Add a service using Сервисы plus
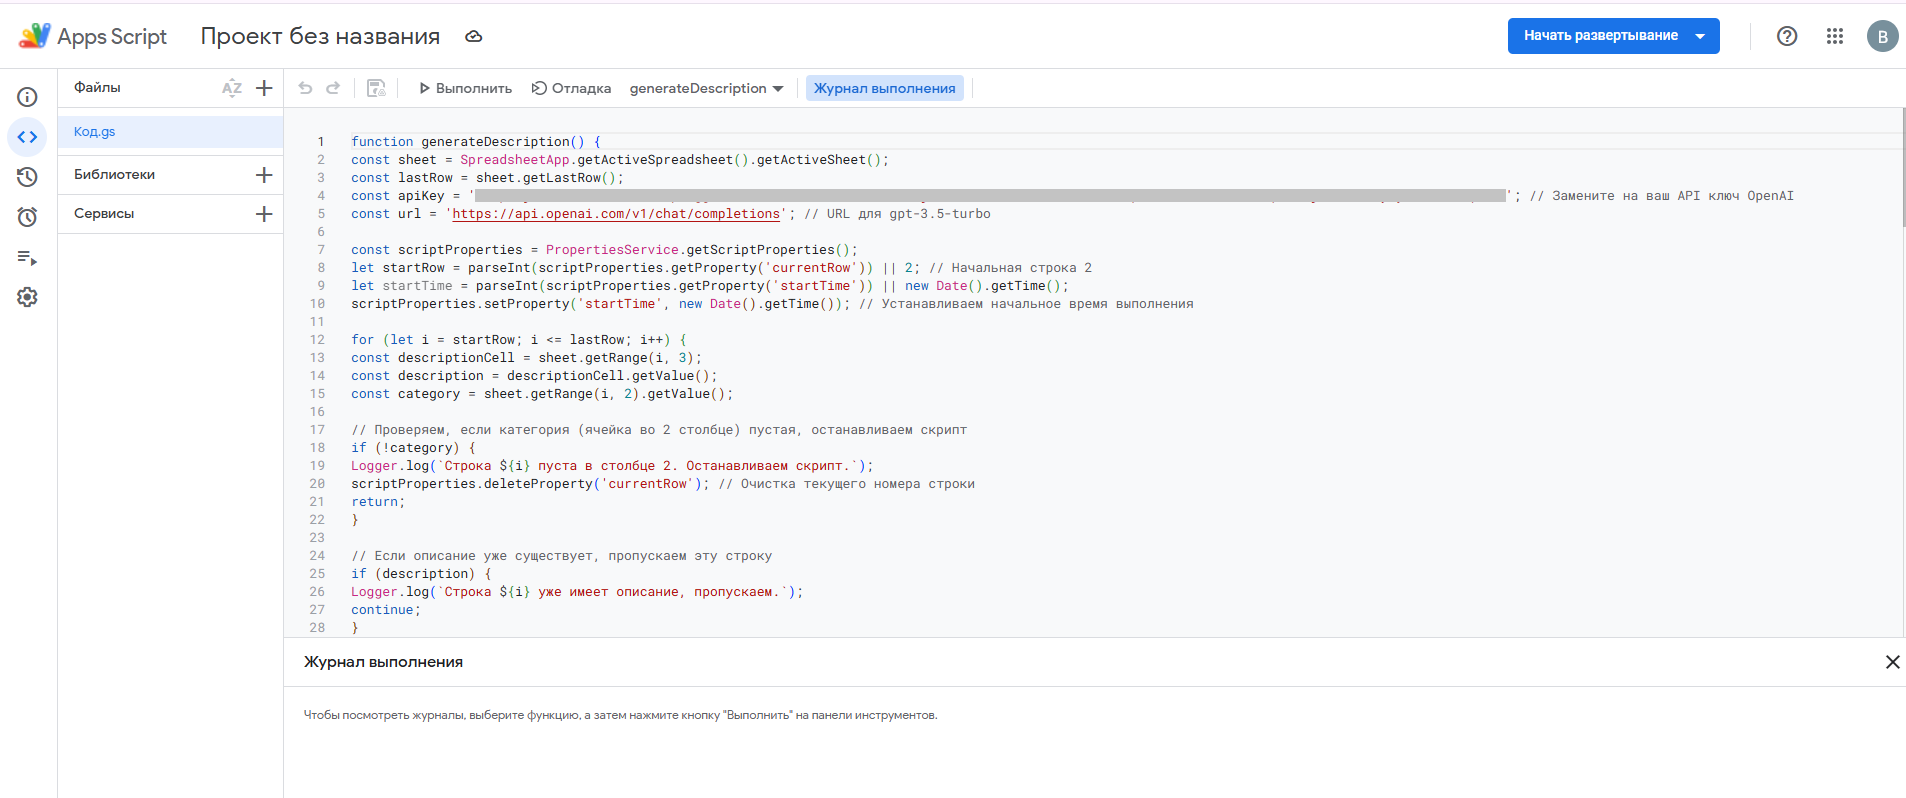This screenshot has width=1906, height=798. pos(264,214)
